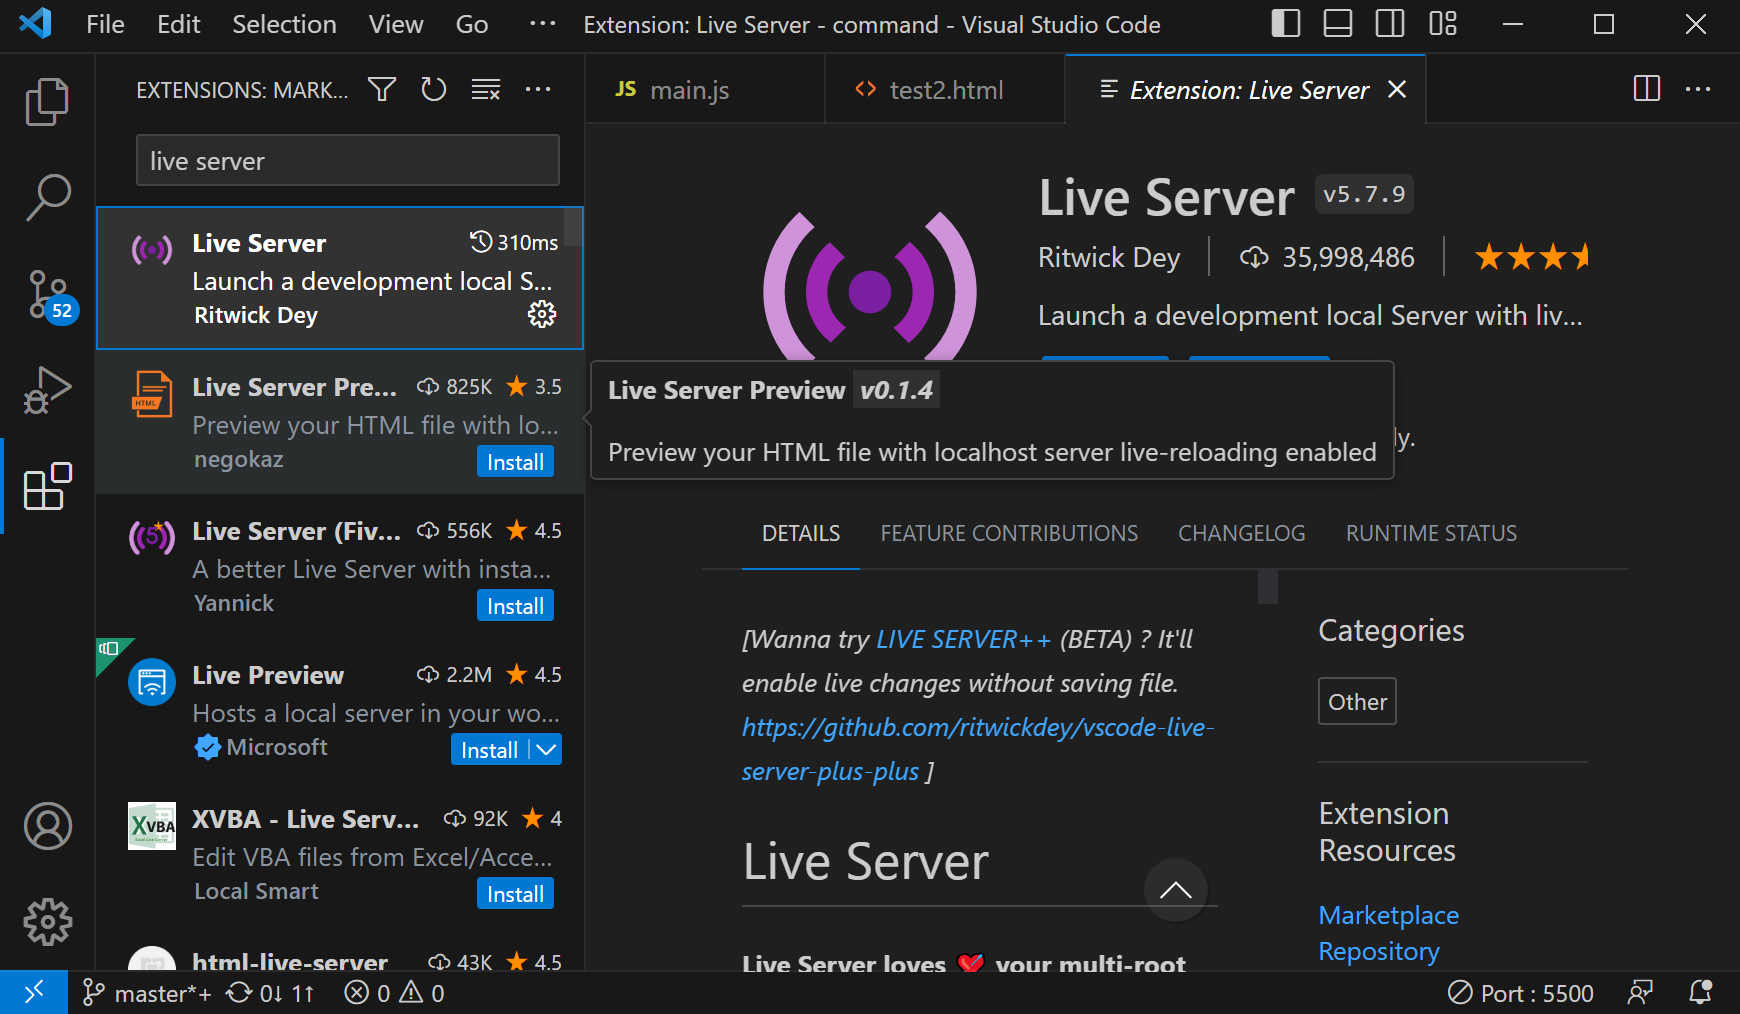Open the Marketplace resource link

(x=1388, y=915)
